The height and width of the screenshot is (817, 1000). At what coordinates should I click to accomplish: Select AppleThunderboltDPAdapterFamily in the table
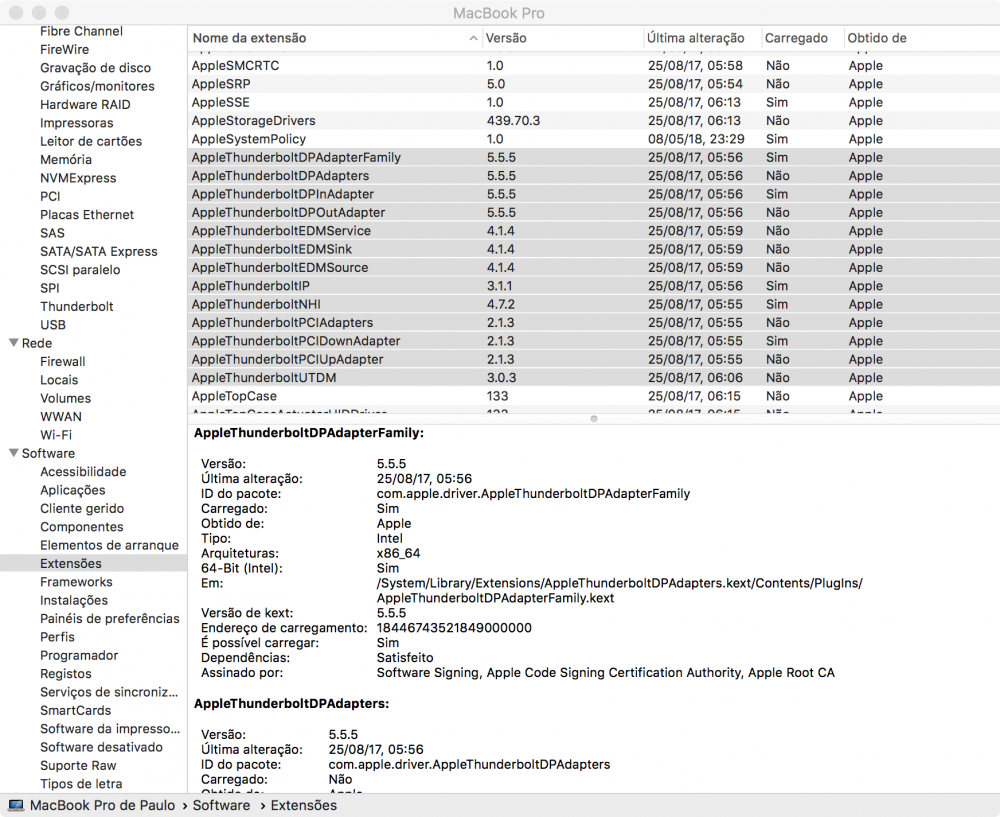point(594,158)
